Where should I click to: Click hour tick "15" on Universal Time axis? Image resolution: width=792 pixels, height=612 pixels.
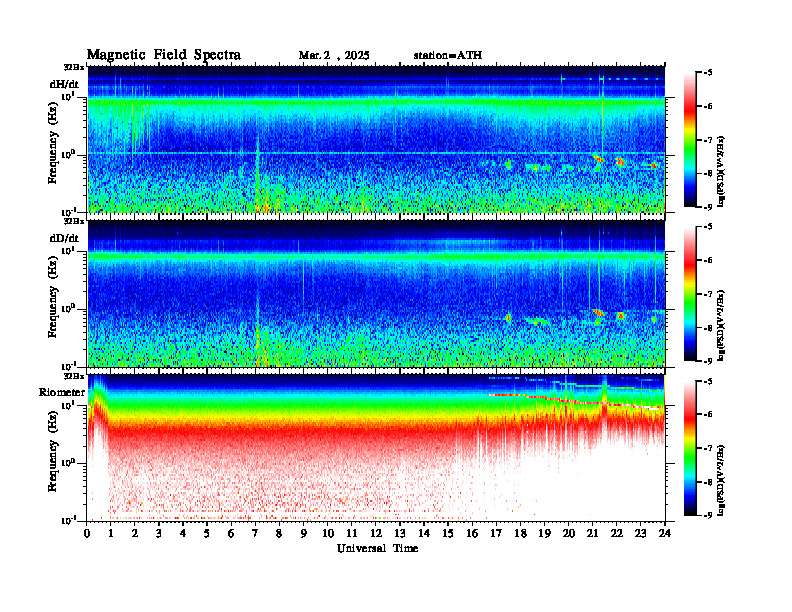tap(448, 533)
